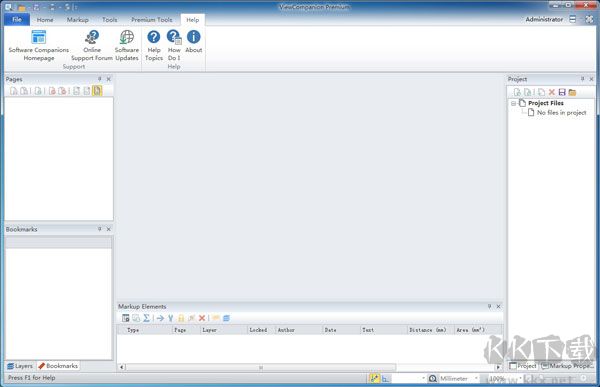600x387 pixels.
Task: Open the About dialog
Action: click(194, 41)
